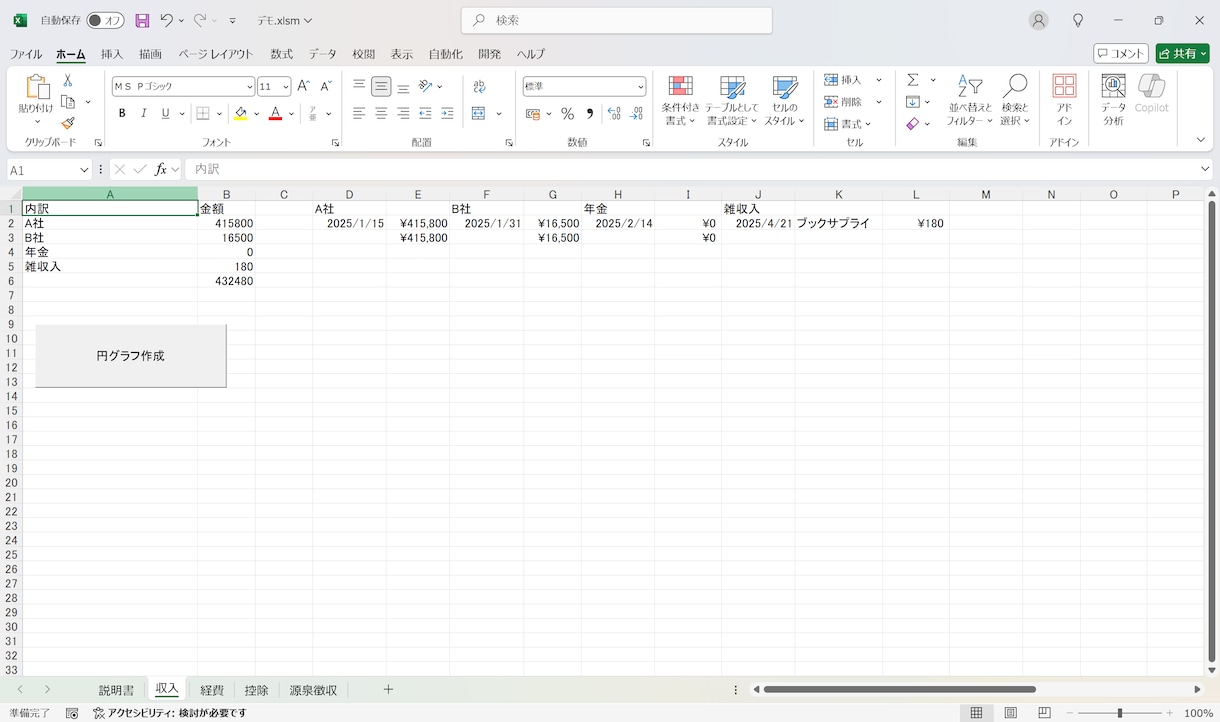Open the 挿入 (Insert) ribbon tab
The image size is (1220, 722).
coord(112,54)
